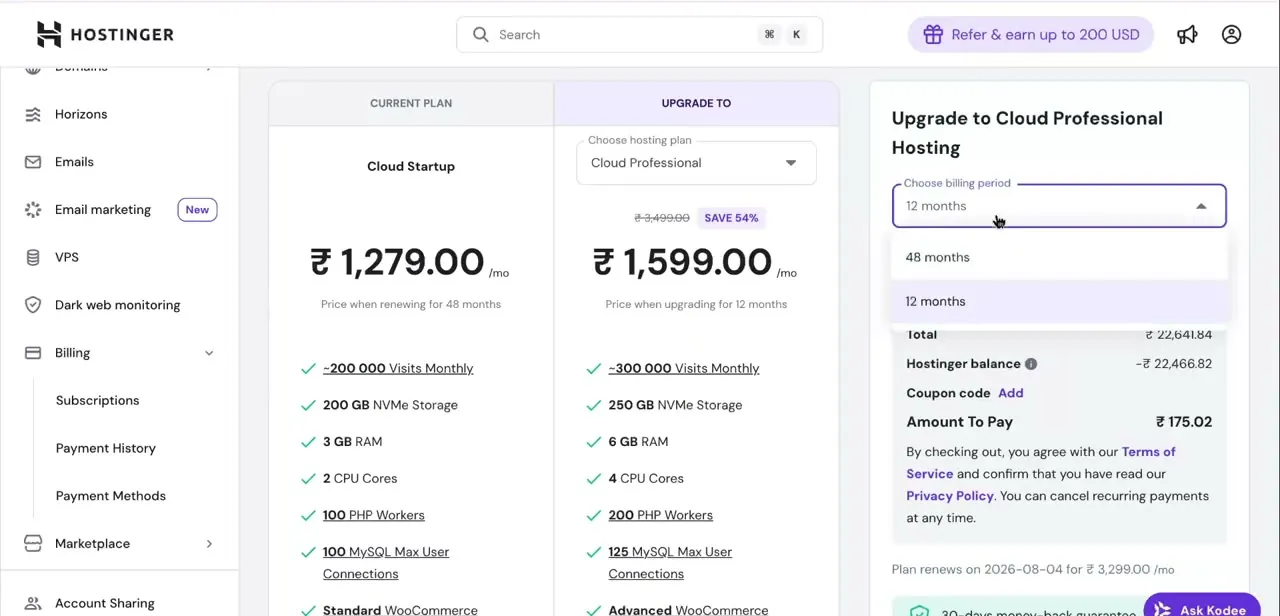This screenshot has height=616, width=1280.
Task: Click the Email marketing icon
Action: click(x=33, y=209)
